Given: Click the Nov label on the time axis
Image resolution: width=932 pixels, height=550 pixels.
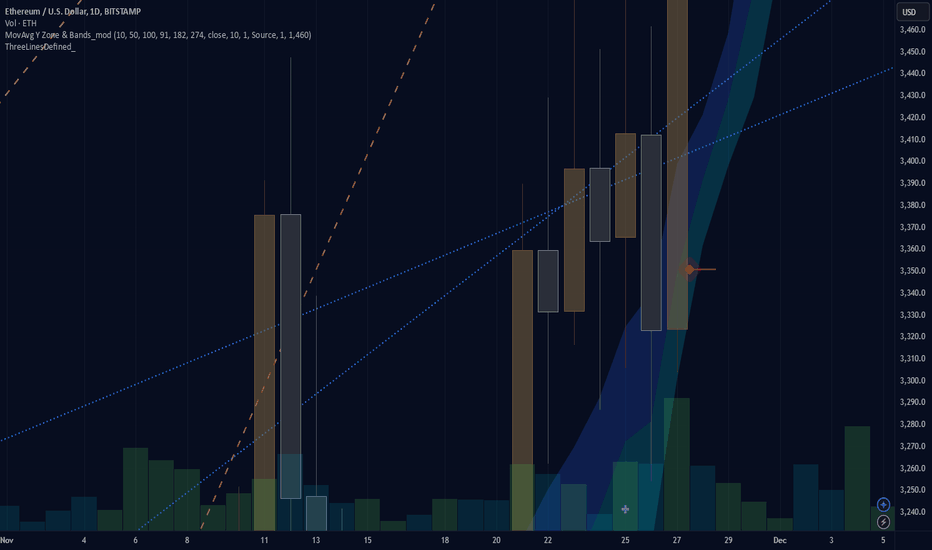Looking at the screenshot, I should (7, 540).
